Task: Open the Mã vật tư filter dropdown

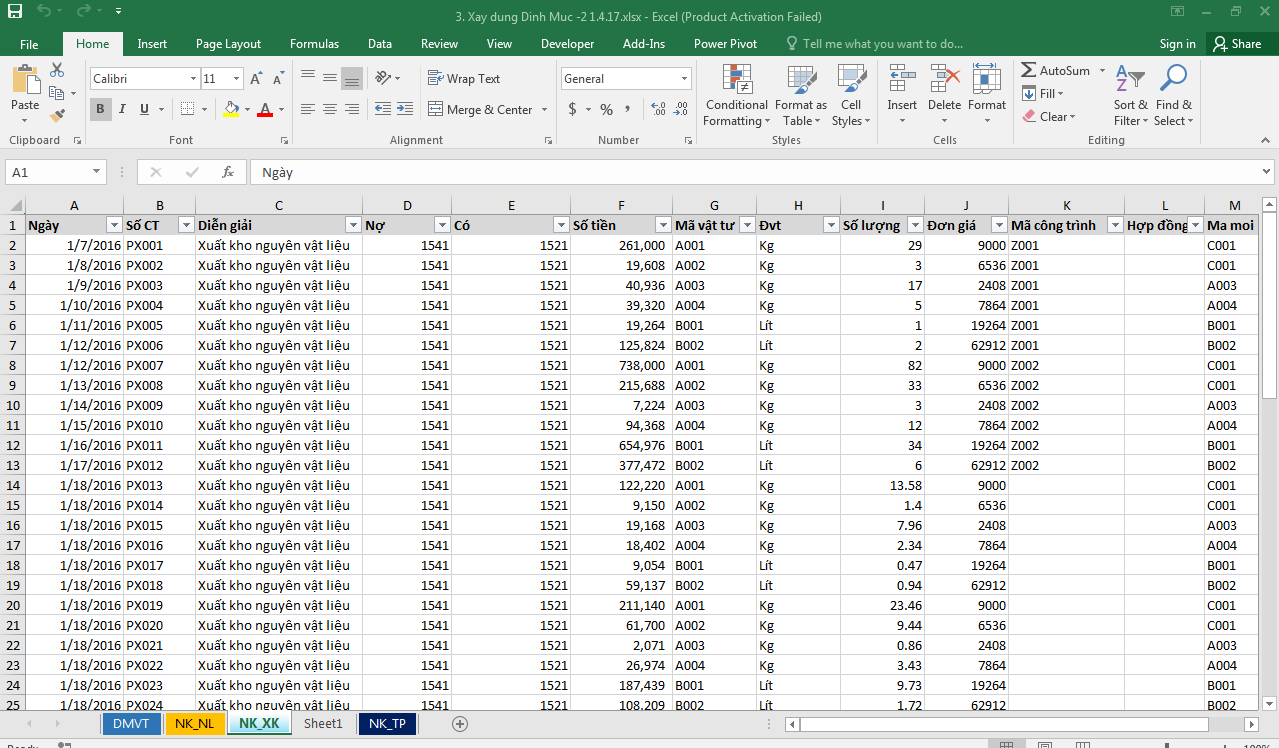Action: 747,225
